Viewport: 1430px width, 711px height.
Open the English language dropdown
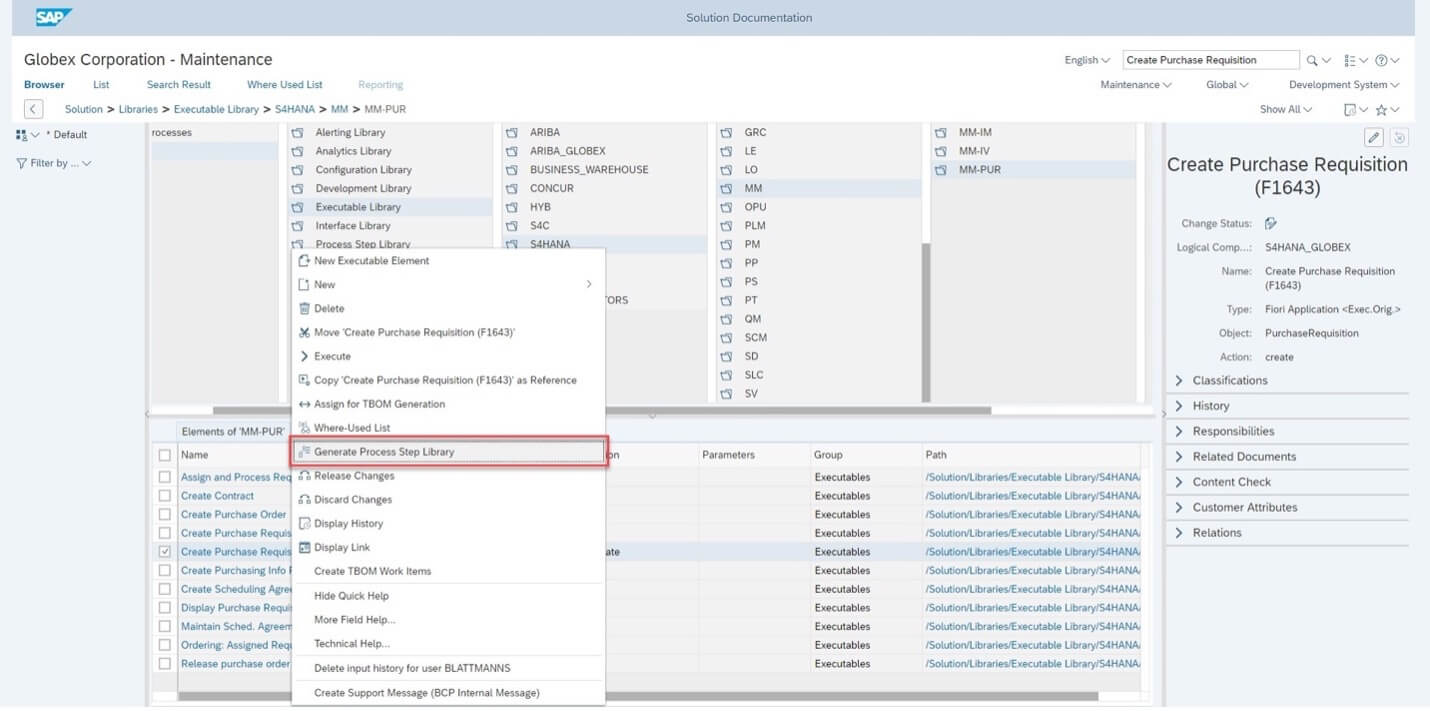tap(1086, 60)
